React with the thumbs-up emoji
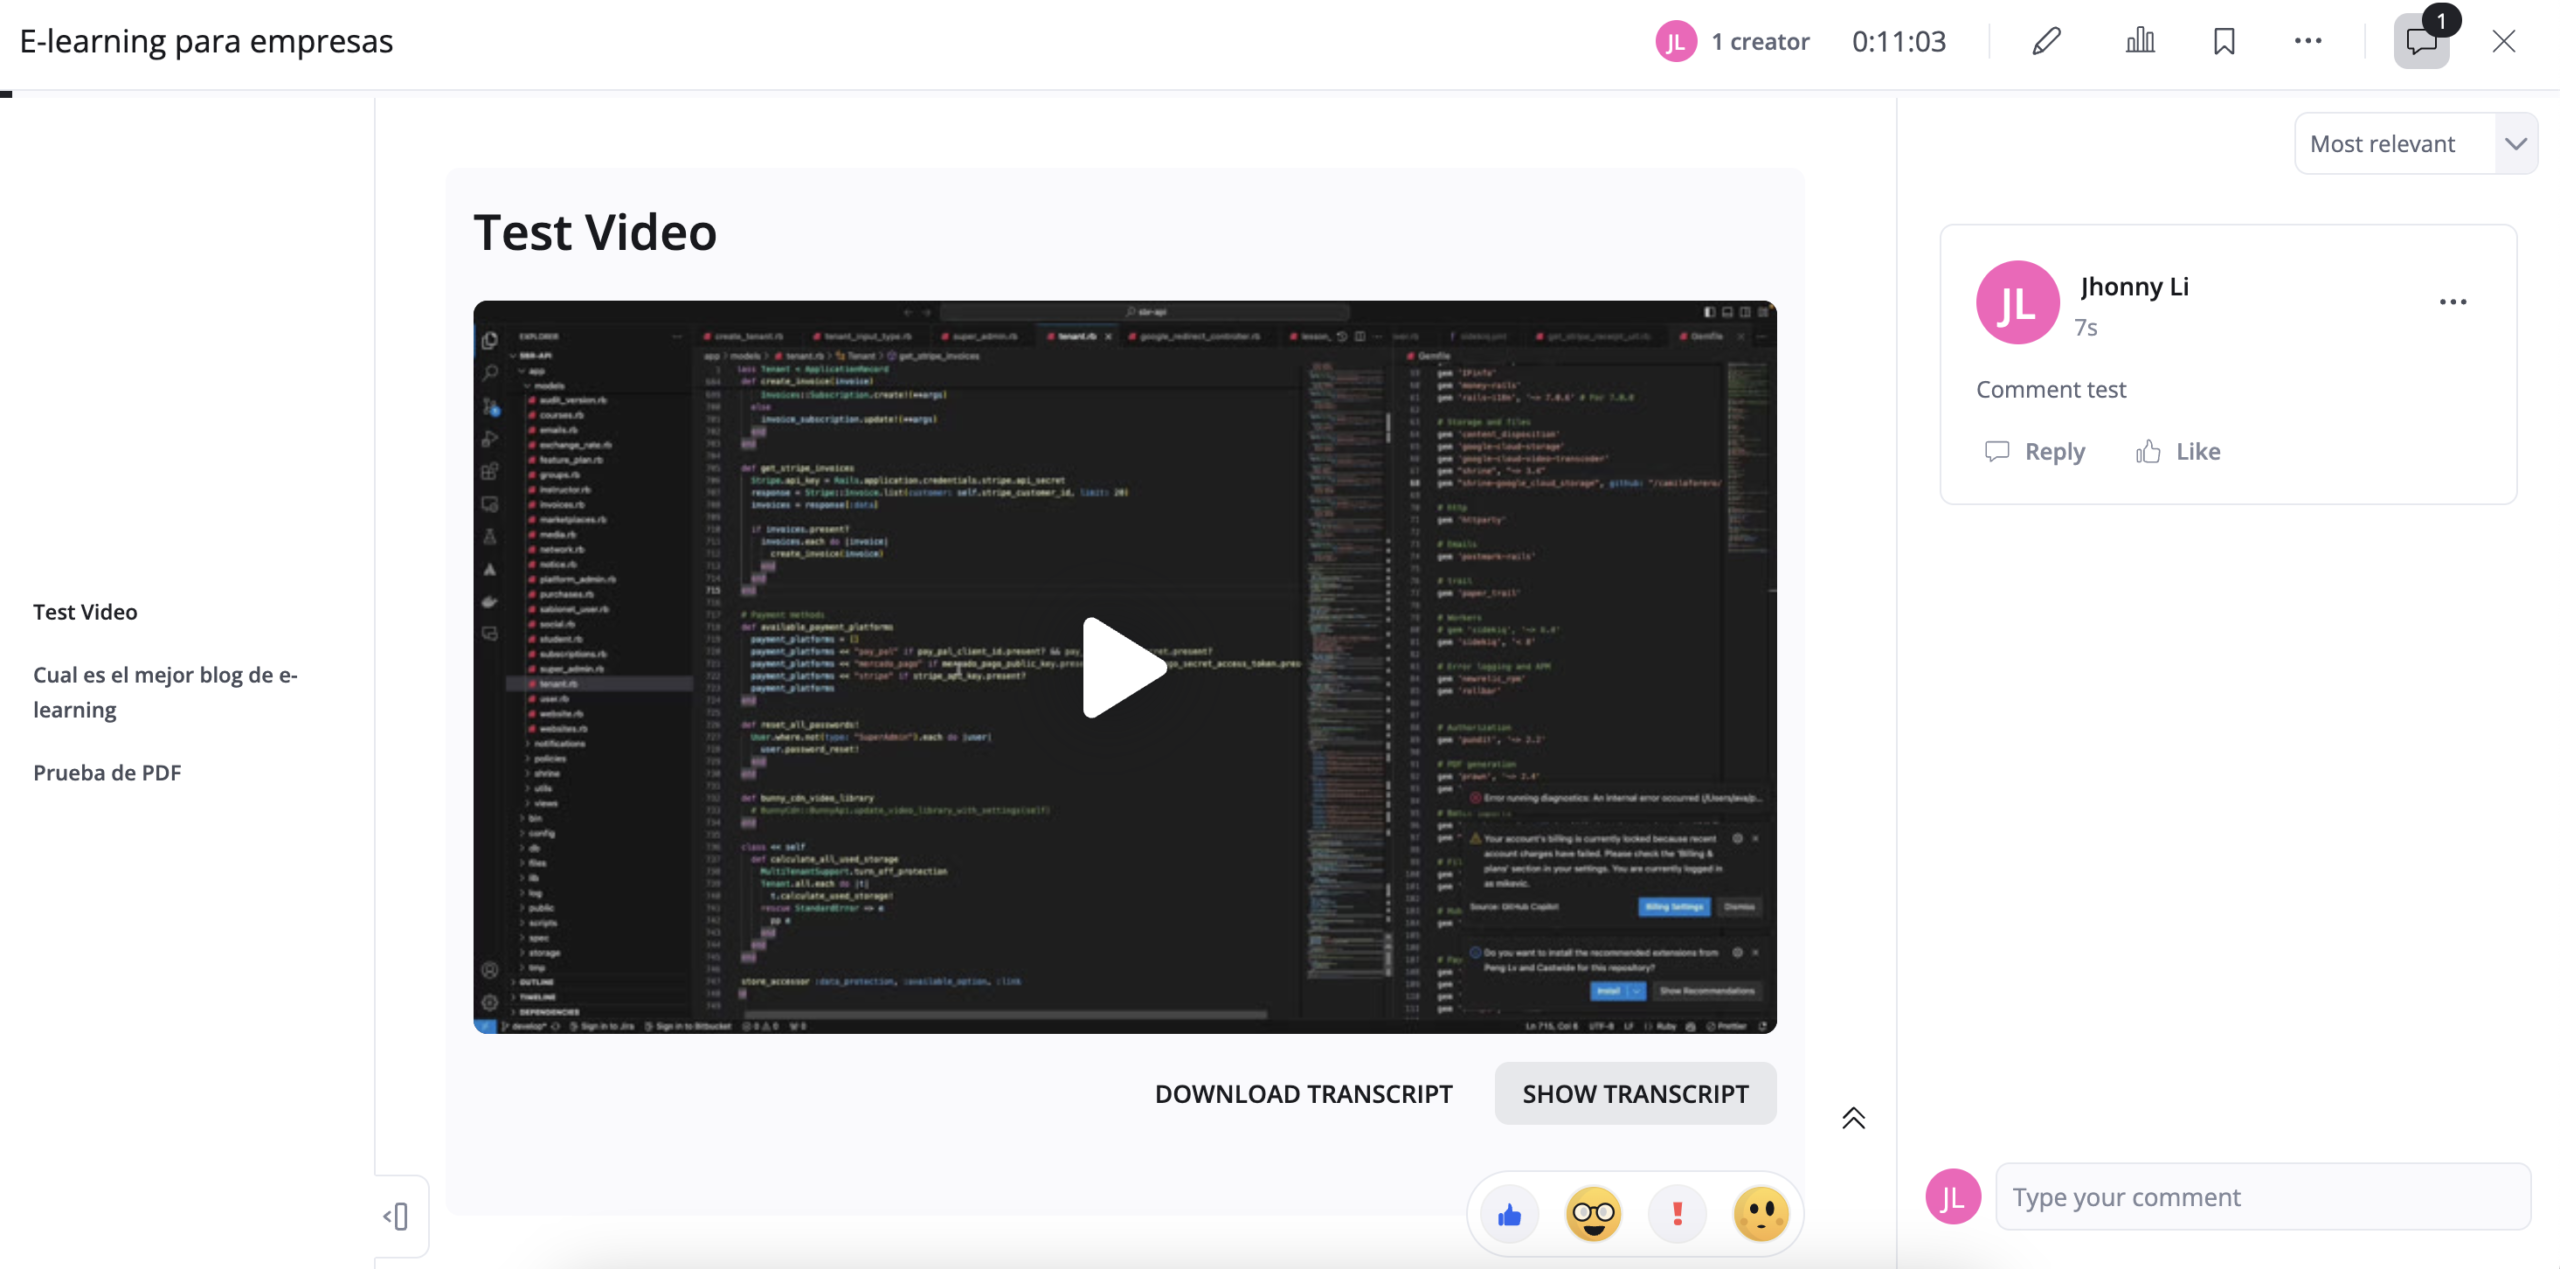Viewport: 2560px width, 1269px height. [x=1509, y=1214]
